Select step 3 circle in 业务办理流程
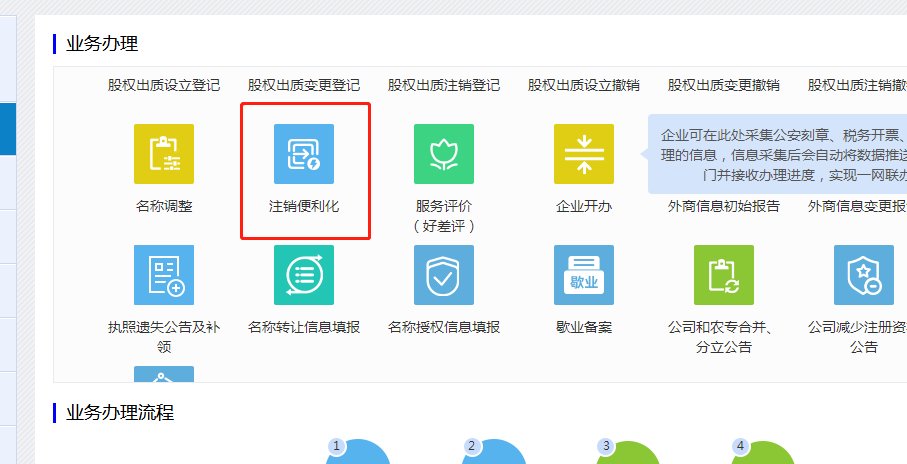 pos(628,452)
